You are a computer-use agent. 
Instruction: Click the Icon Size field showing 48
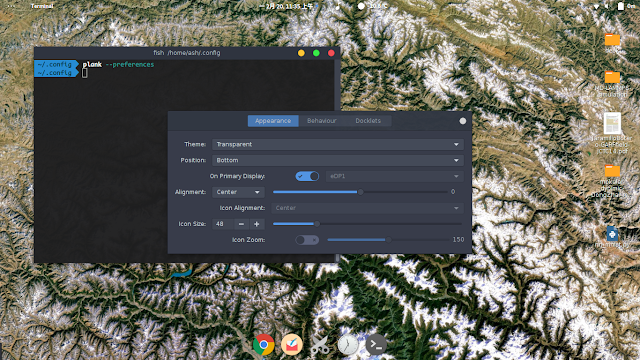coord(223,224)
